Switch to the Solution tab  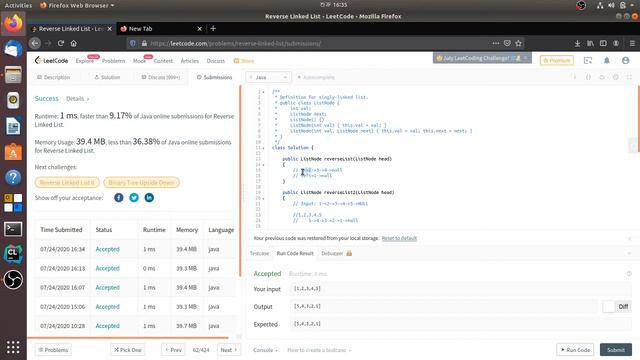click(x=107, y=77)
